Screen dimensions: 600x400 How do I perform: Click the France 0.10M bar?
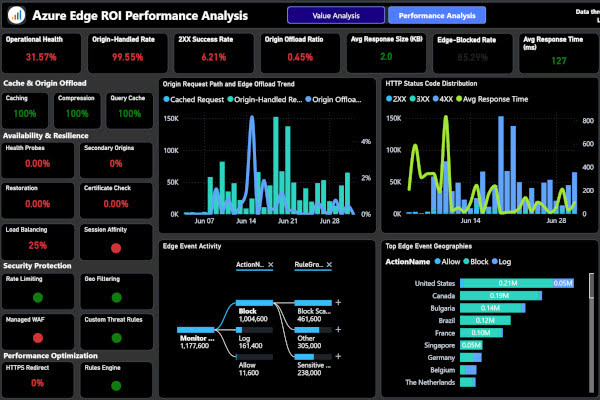(481, 333)
